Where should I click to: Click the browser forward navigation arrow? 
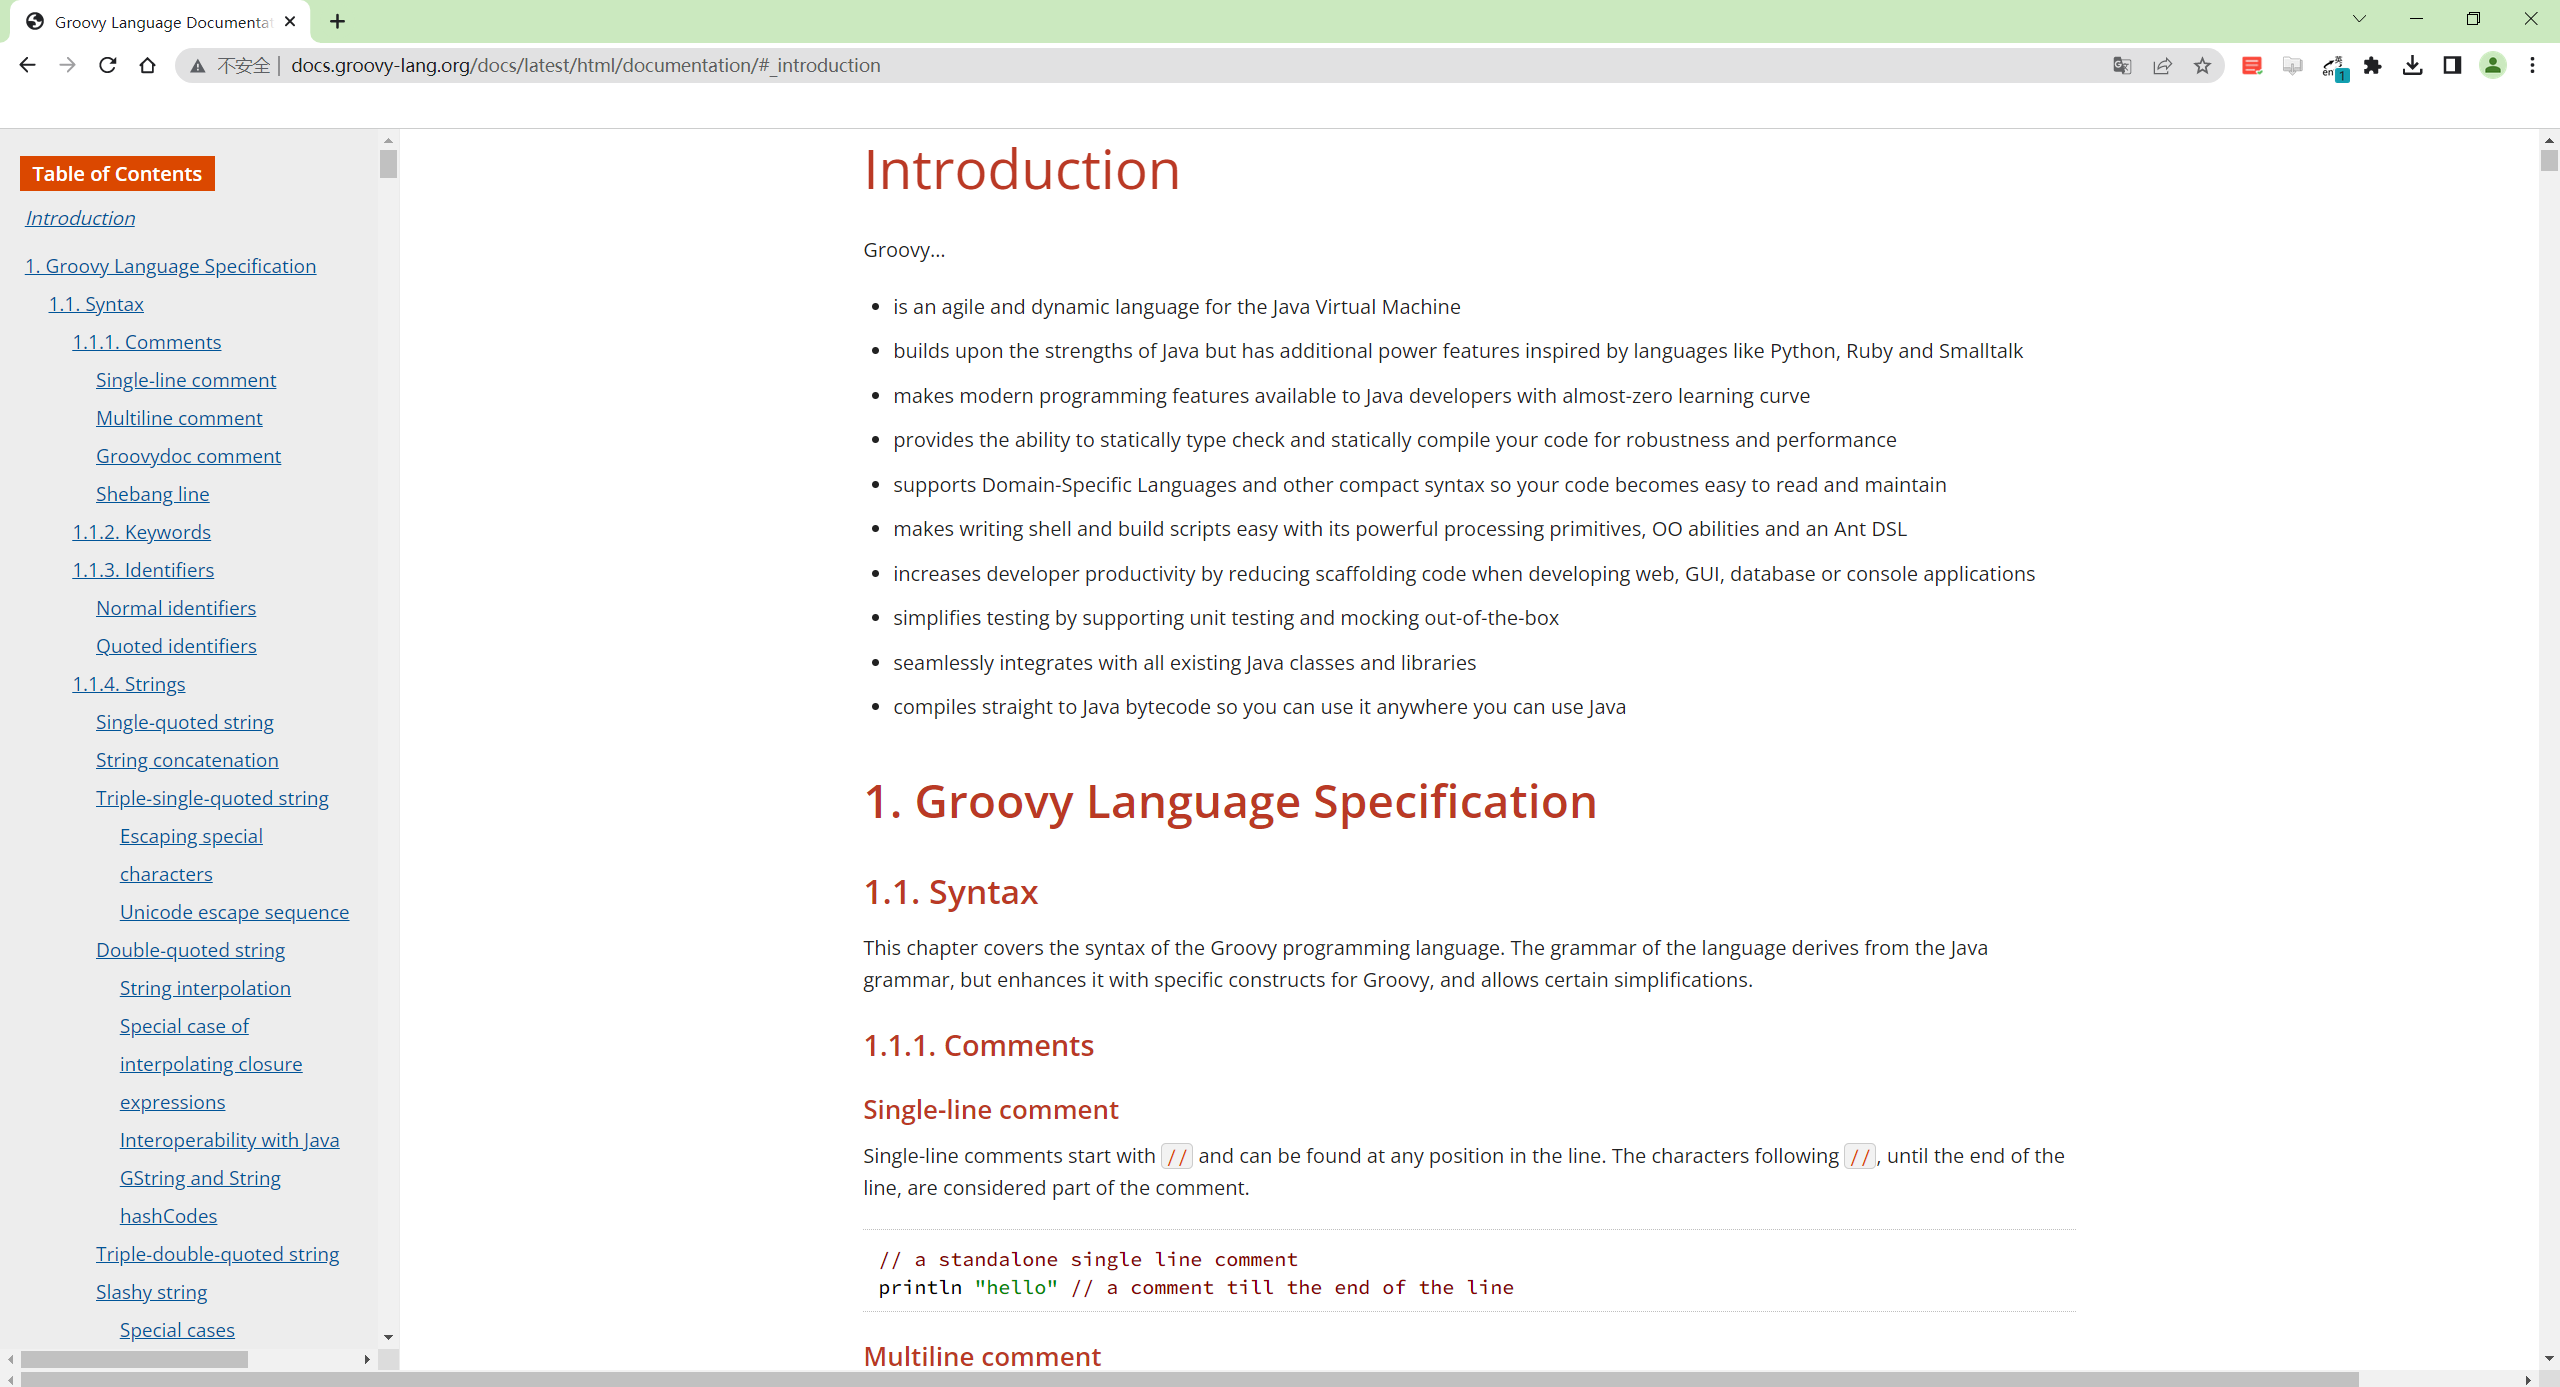(x=67, y=65)
